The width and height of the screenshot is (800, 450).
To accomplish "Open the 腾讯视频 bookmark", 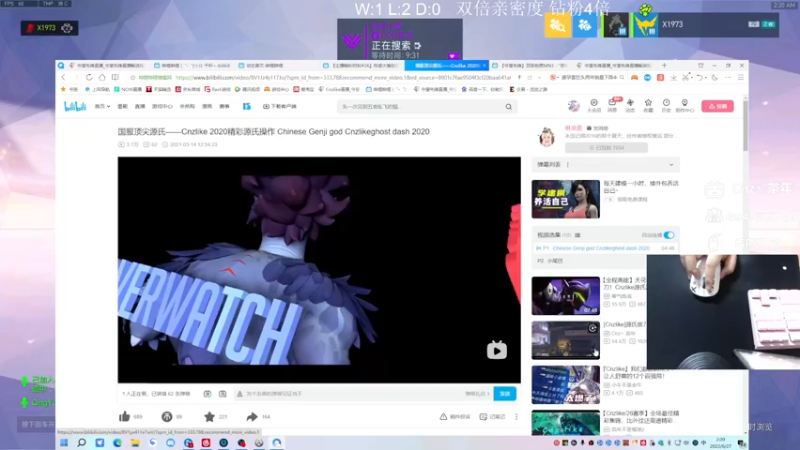I will 247,89.
